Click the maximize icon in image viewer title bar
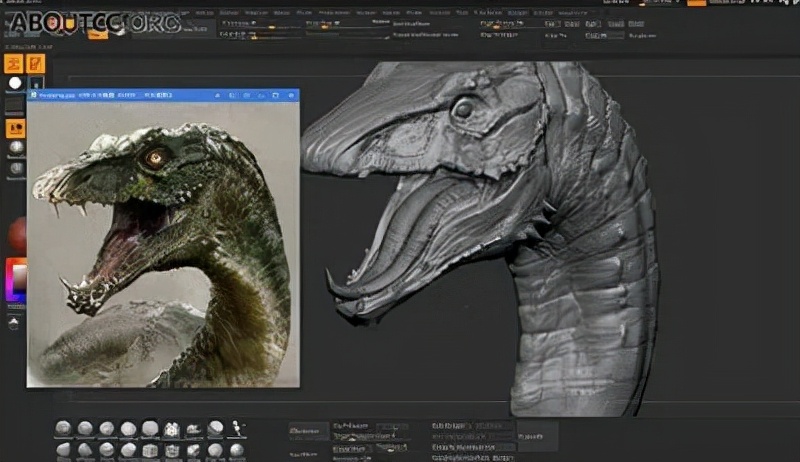 point(275,96)
